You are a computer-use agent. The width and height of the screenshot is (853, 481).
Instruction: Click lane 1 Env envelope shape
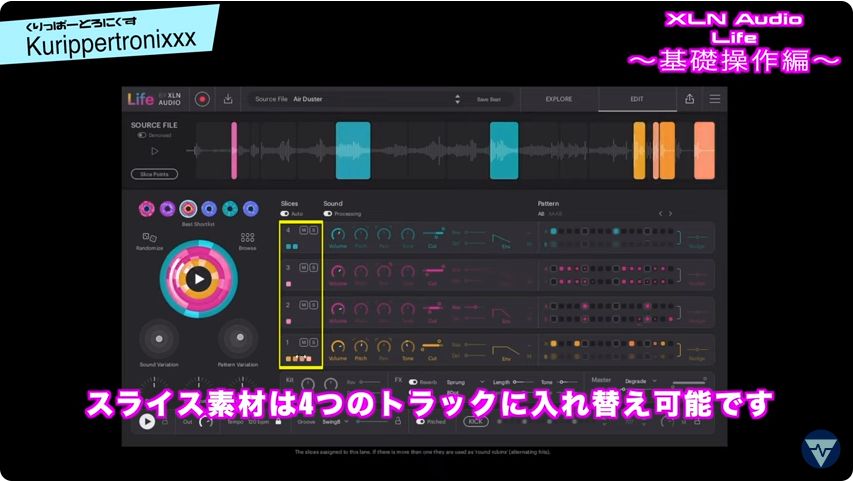click(505, 349)
